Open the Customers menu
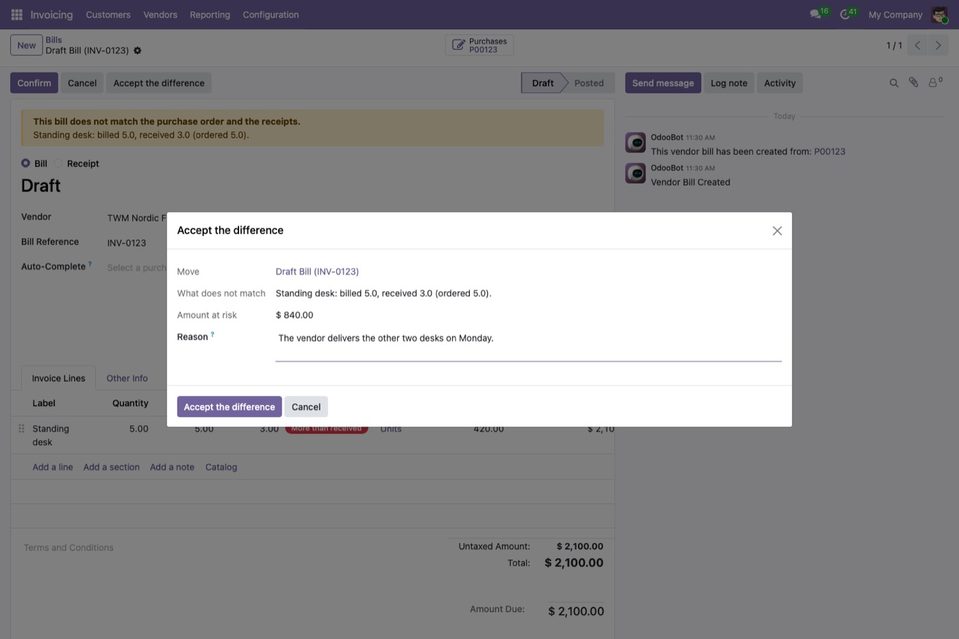This screenshot has width=959, height=639. [108, 15]
